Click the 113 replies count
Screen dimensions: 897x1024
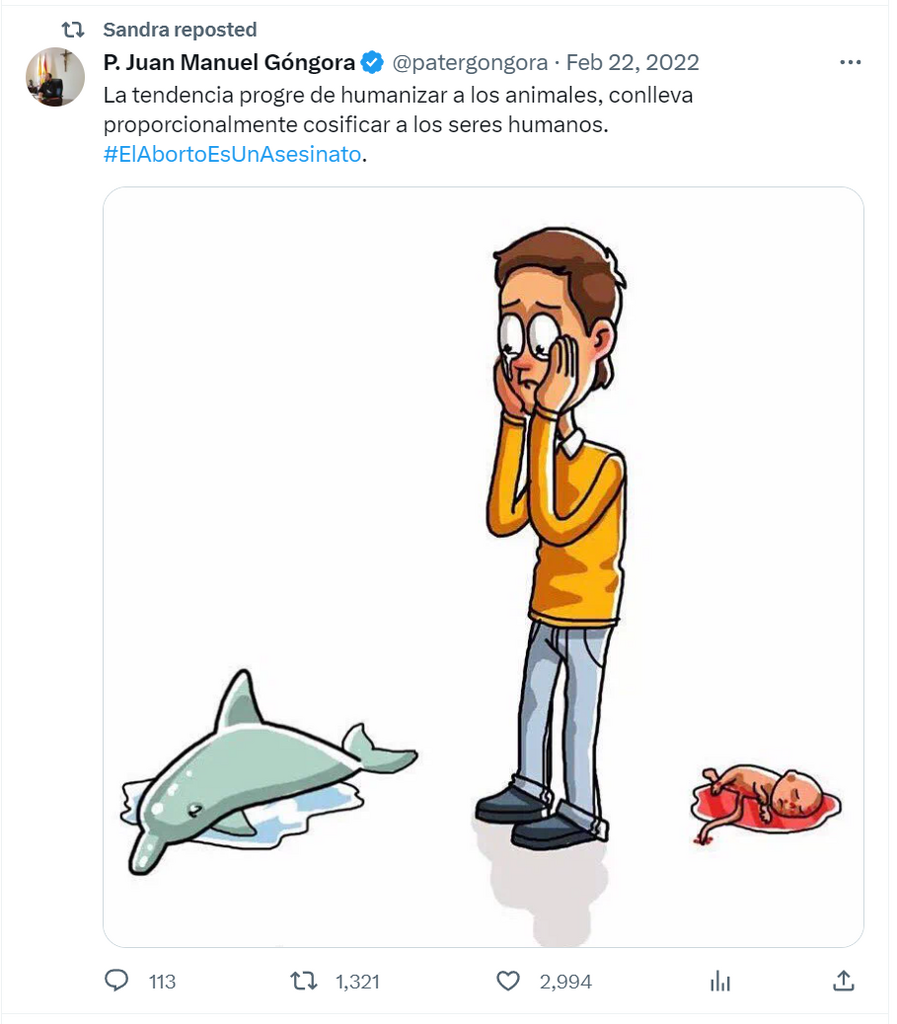tap(162, 982)
